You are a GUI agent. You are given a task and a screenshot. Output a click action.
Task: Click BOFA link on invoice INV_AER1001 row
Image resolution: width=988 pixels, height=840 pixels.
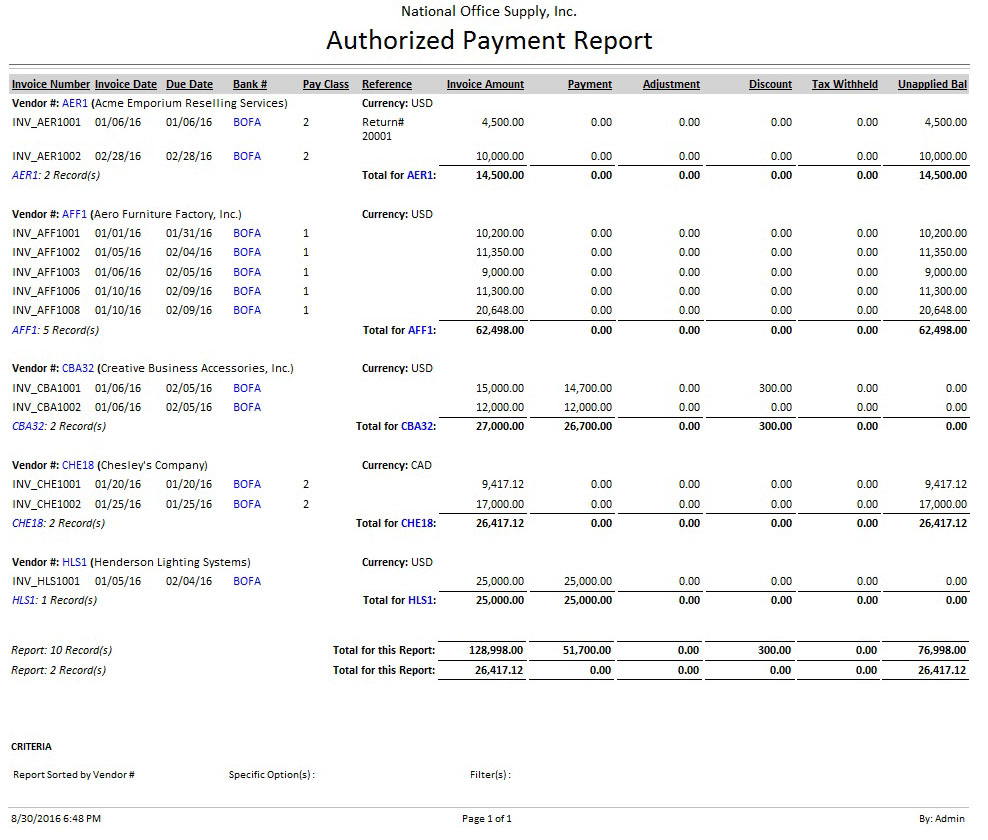coord(247,122)
